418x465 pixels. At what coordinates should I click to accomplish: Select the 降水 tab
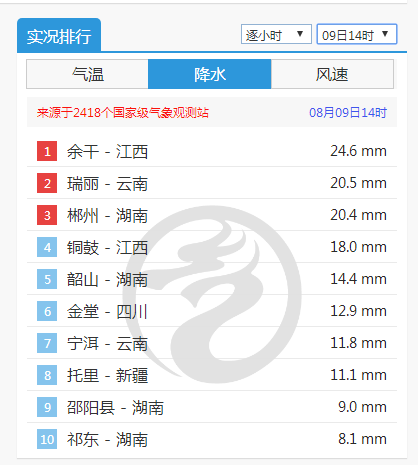click(x=210, y=74)
